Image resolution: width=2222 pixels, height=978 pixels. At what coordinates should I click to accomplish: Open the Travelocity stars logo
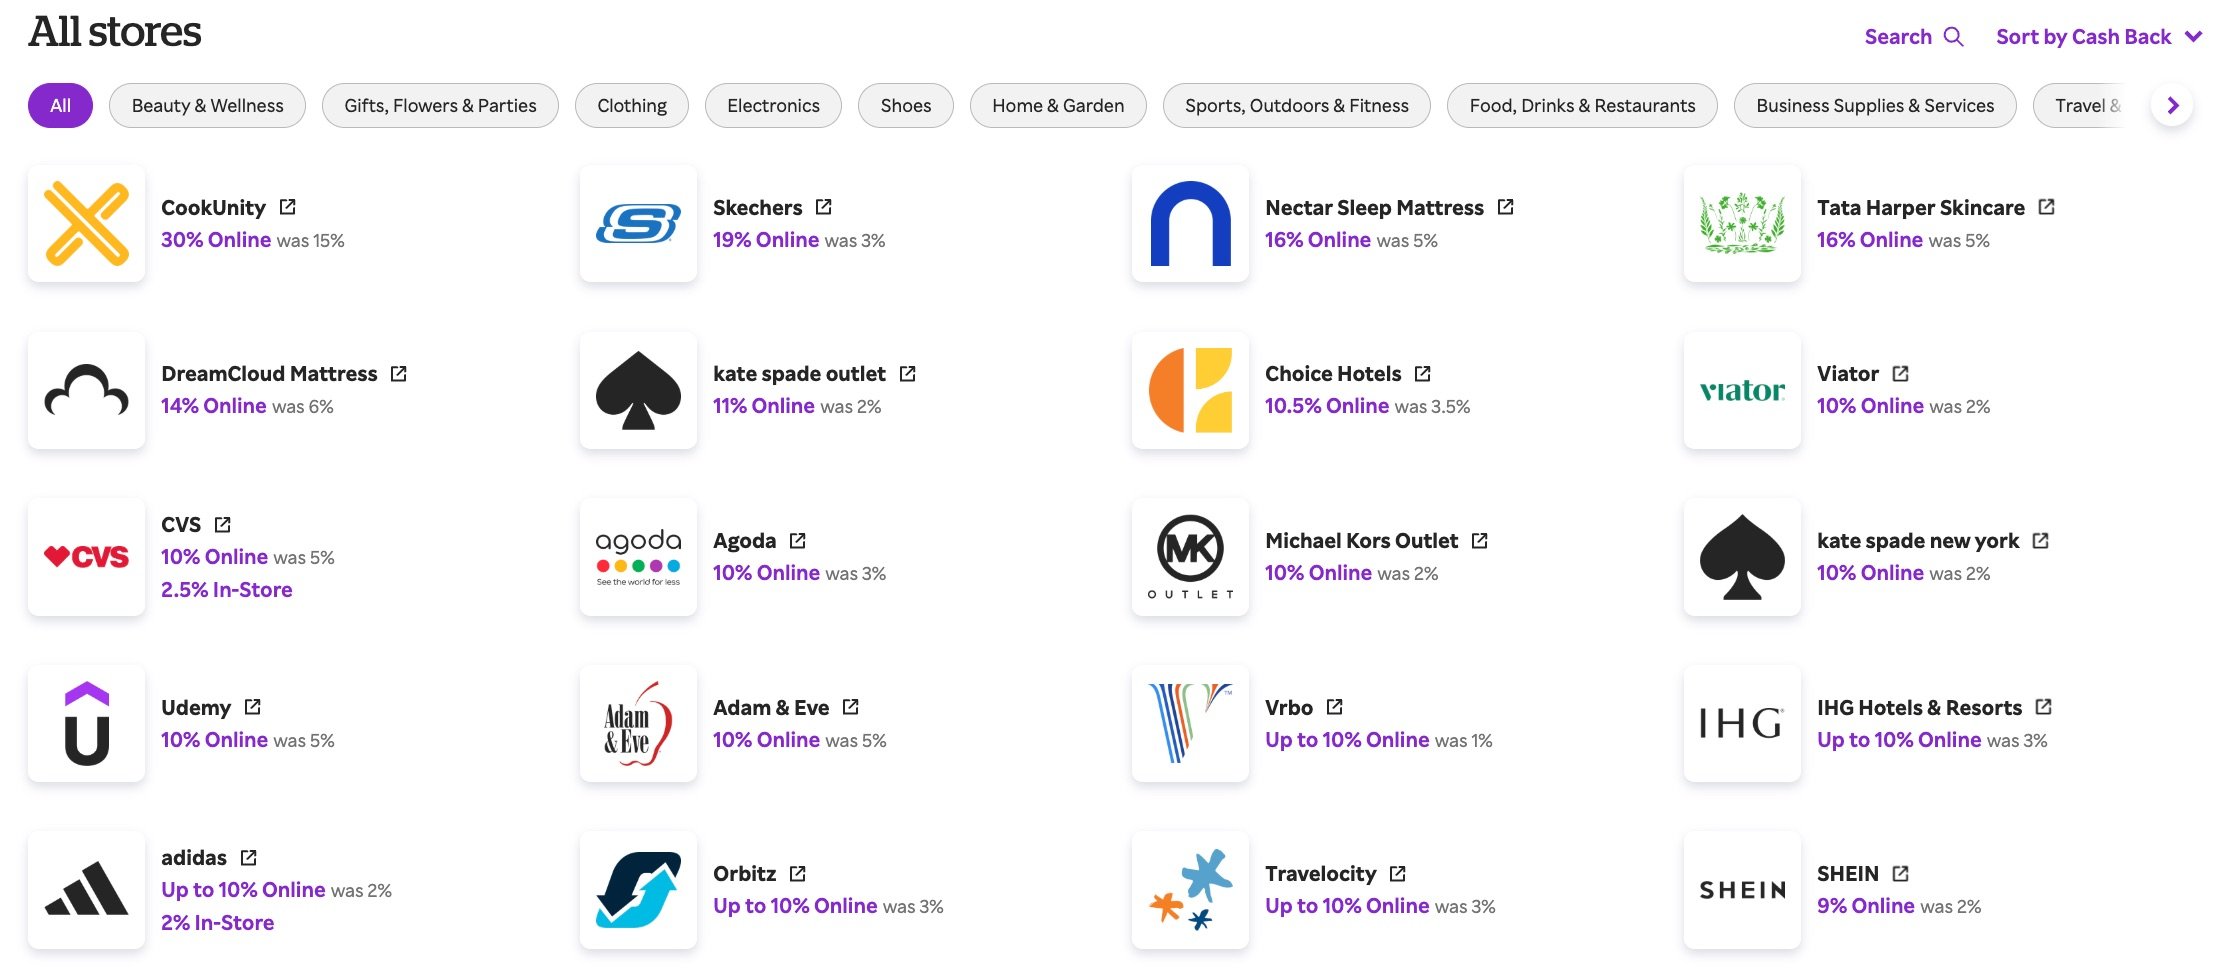click(x=1191, y=890)
